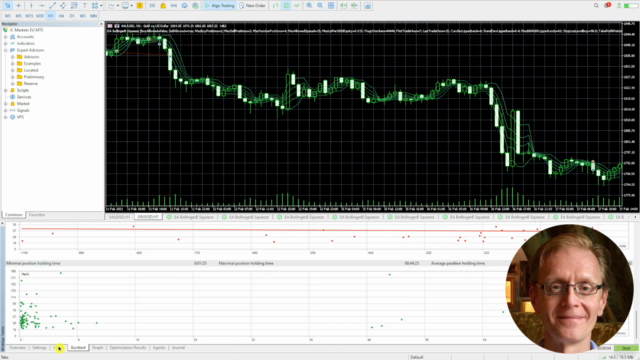
Task: Select the equidistant channel tool
Action: coord(63,6)
